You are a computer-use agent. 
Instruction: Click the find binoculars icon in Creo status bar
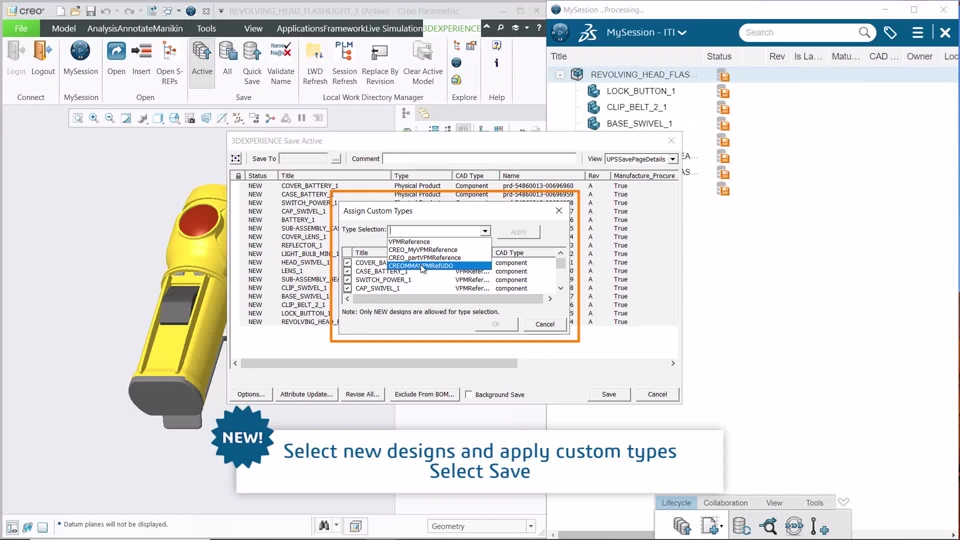(x=324, y=525)
